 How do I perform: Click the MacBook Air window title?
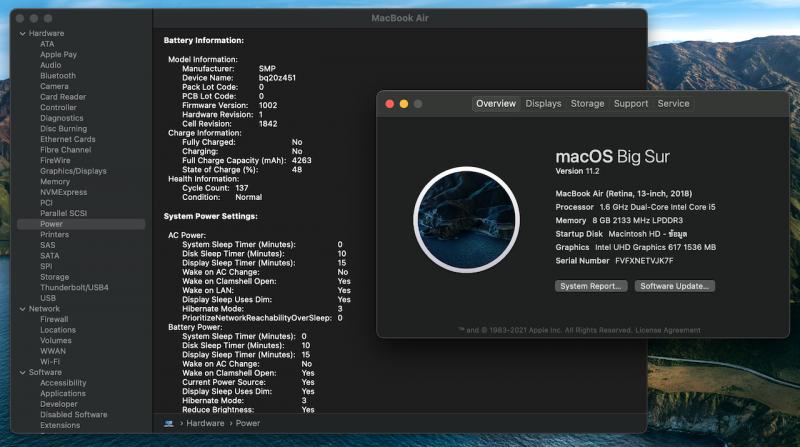pos(399,18)
